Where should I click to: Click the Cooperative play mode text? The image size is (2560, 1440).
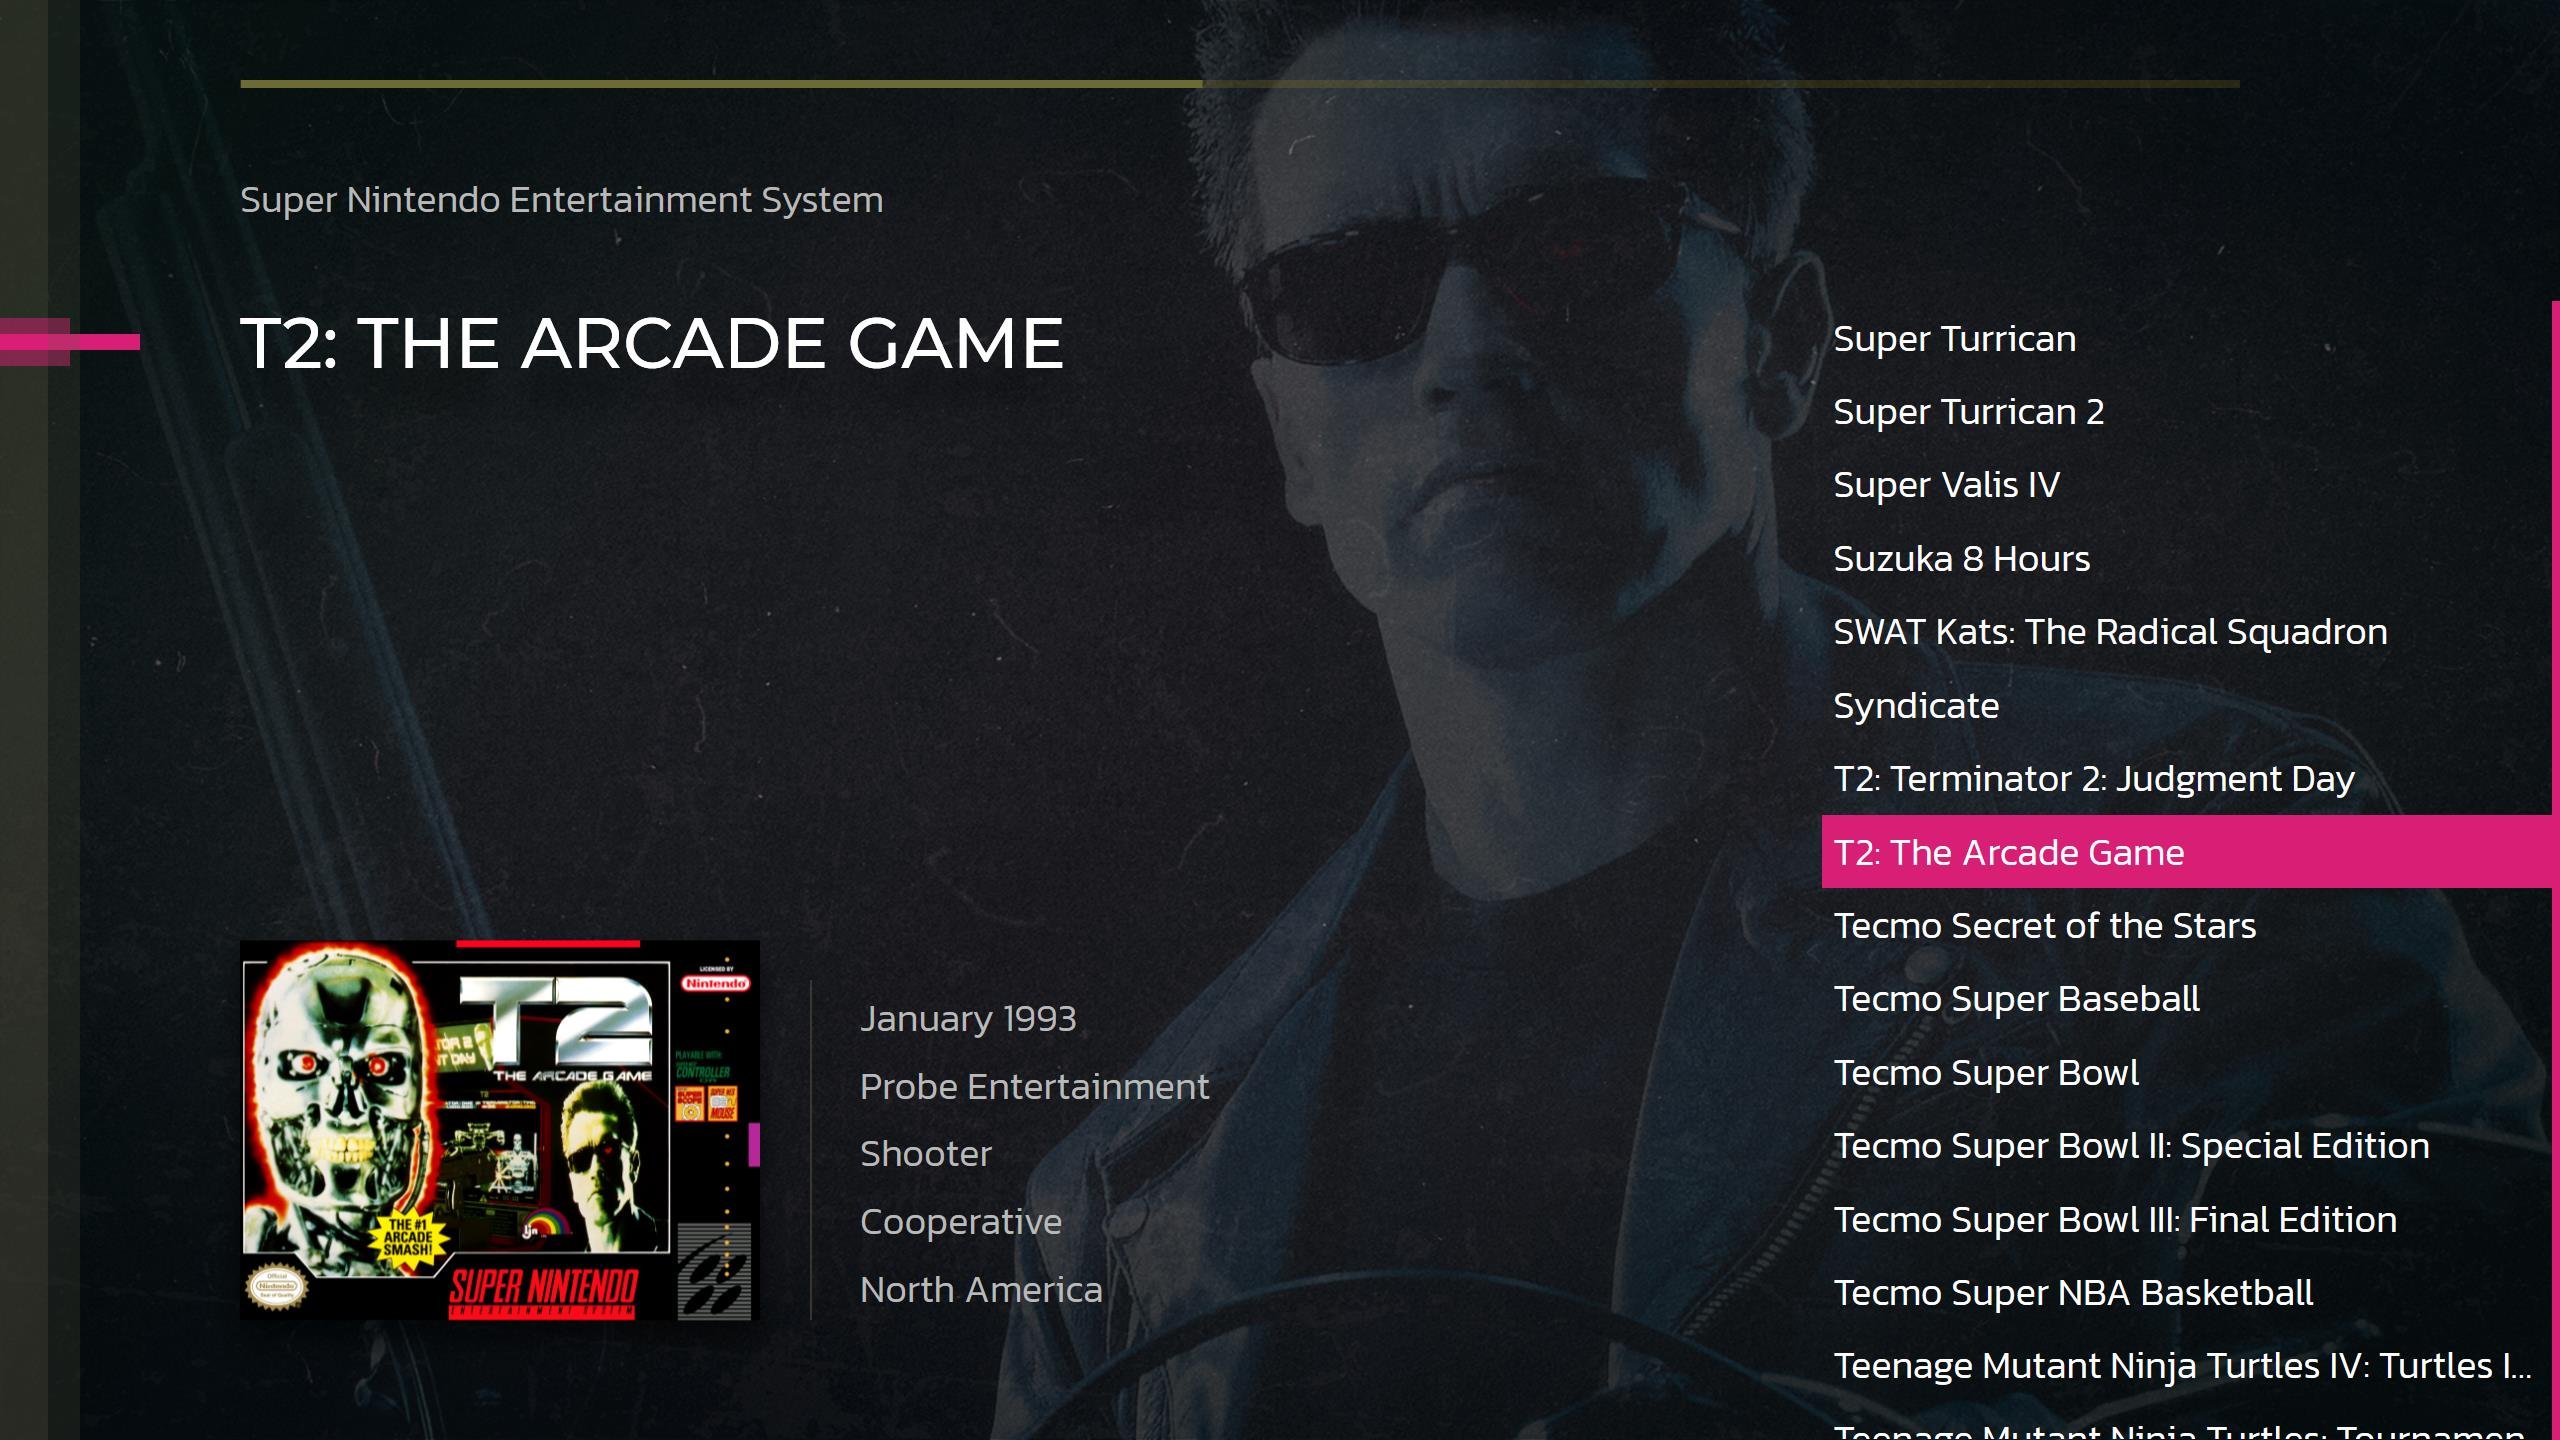click(960, 1222)
